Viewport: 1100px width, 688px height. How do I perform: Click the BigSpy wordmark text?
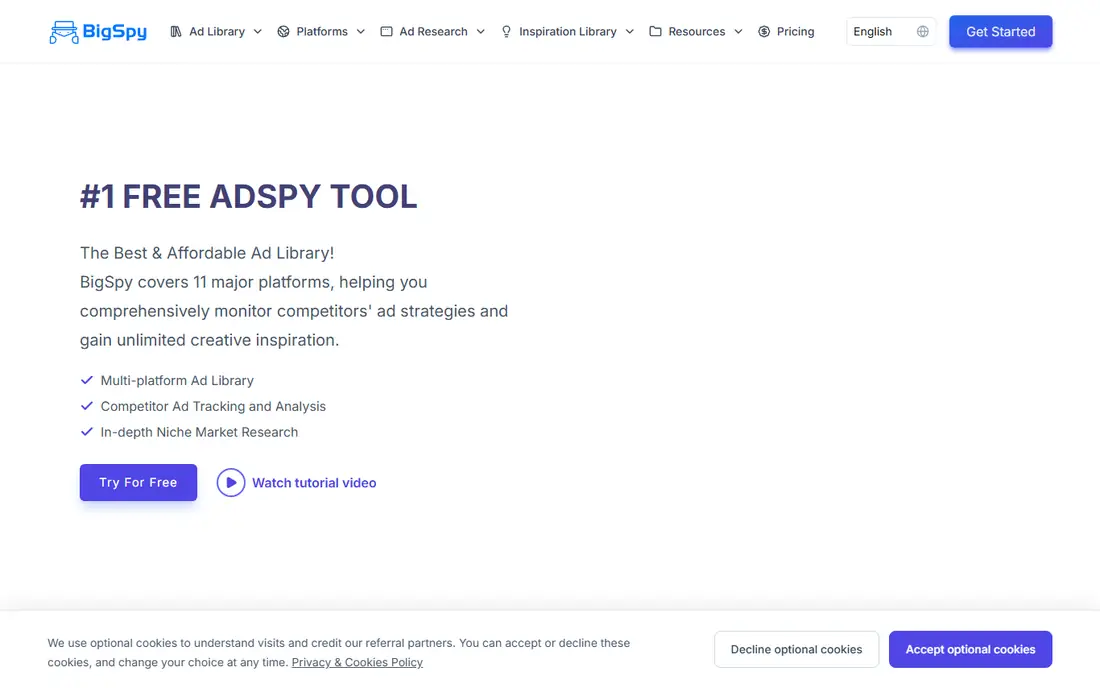pos(114,32)
